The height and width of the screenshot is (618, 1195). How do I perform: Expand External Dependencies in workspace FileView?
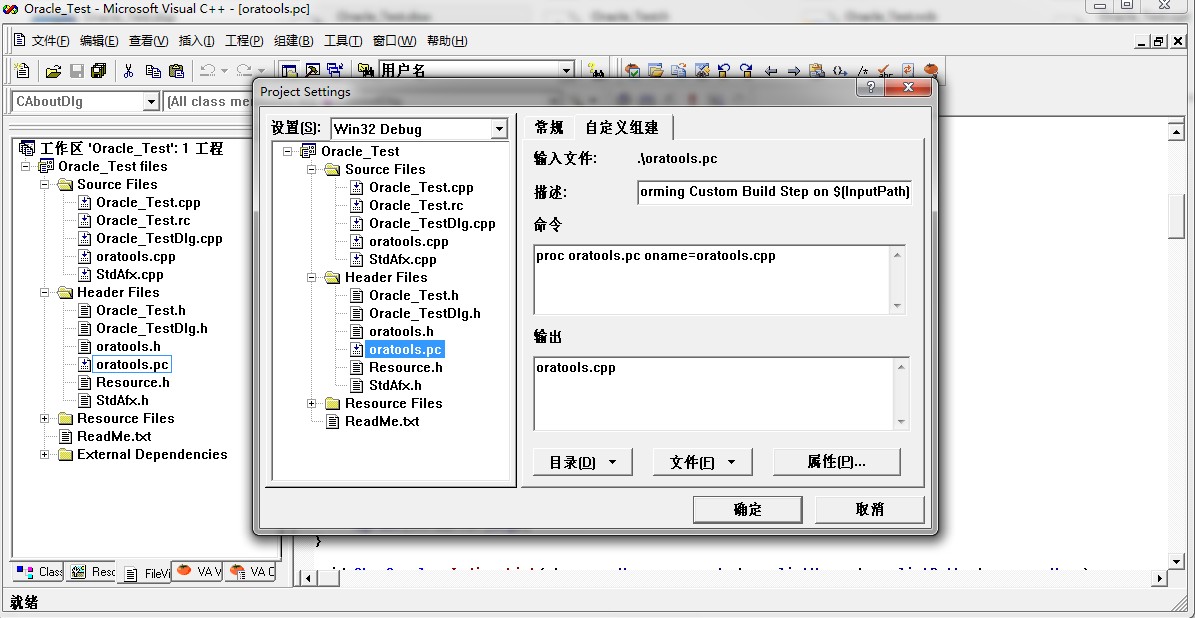[44, 454]
